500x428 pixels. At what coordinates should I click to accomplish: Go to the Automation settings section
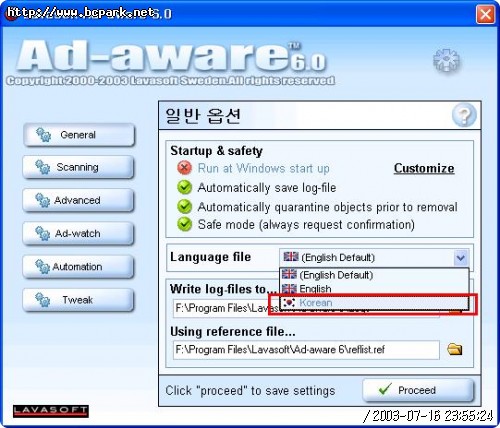pos(78,267)
